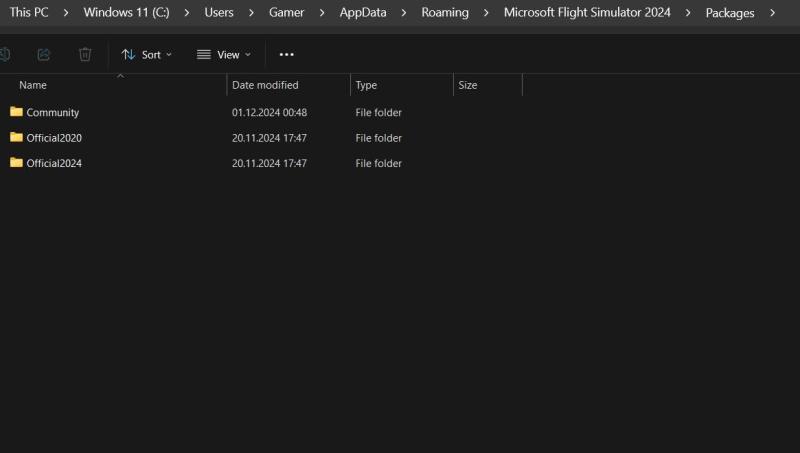The height and width of the screenshot is (453, 800).
Task: Go to Roaming in address path
Action: tap(445, 13)
